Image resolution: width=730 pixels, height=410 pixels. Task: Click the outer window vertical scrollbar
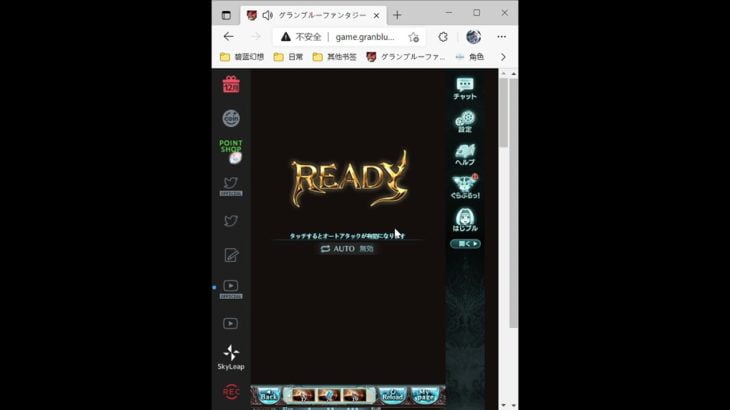click(x=514, y=203)
